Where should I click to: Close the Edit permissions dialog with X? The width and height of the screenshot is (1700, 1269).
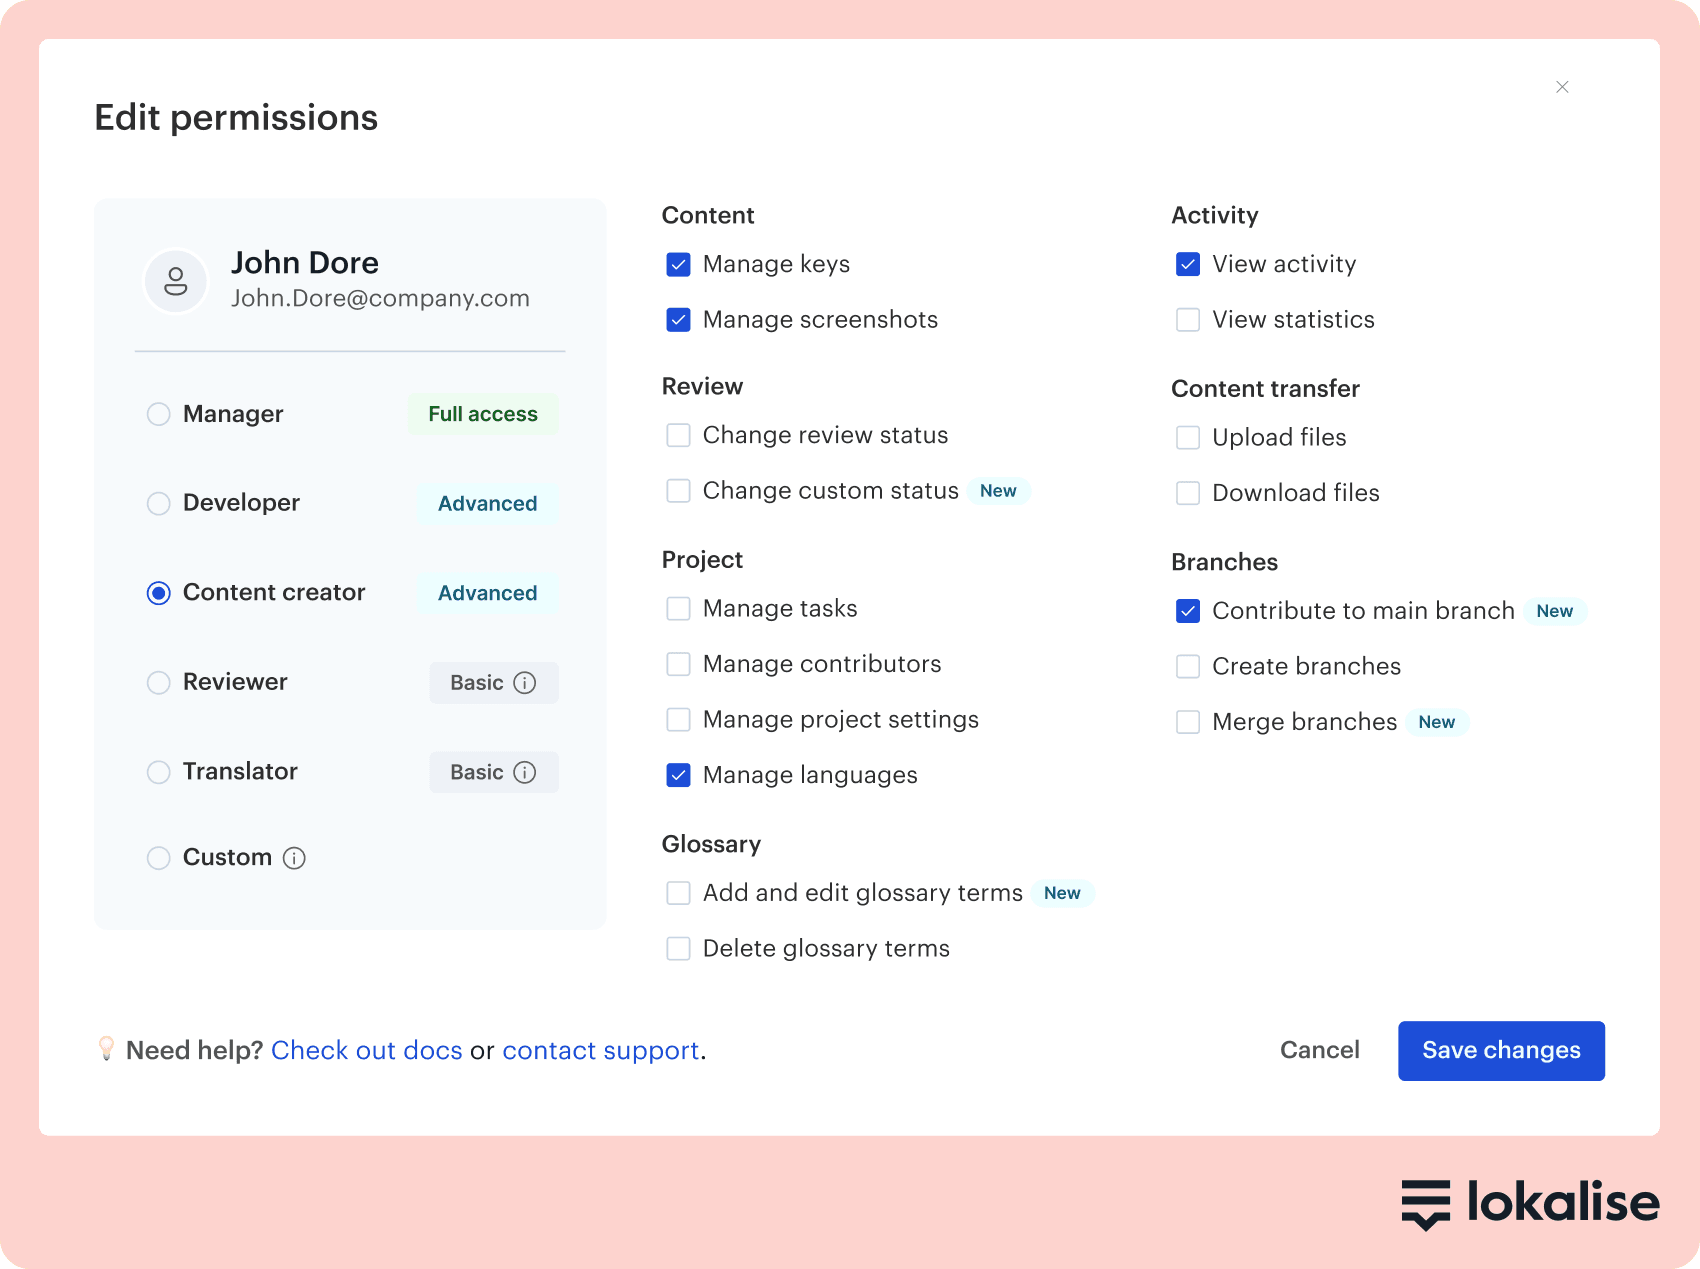1562,87
